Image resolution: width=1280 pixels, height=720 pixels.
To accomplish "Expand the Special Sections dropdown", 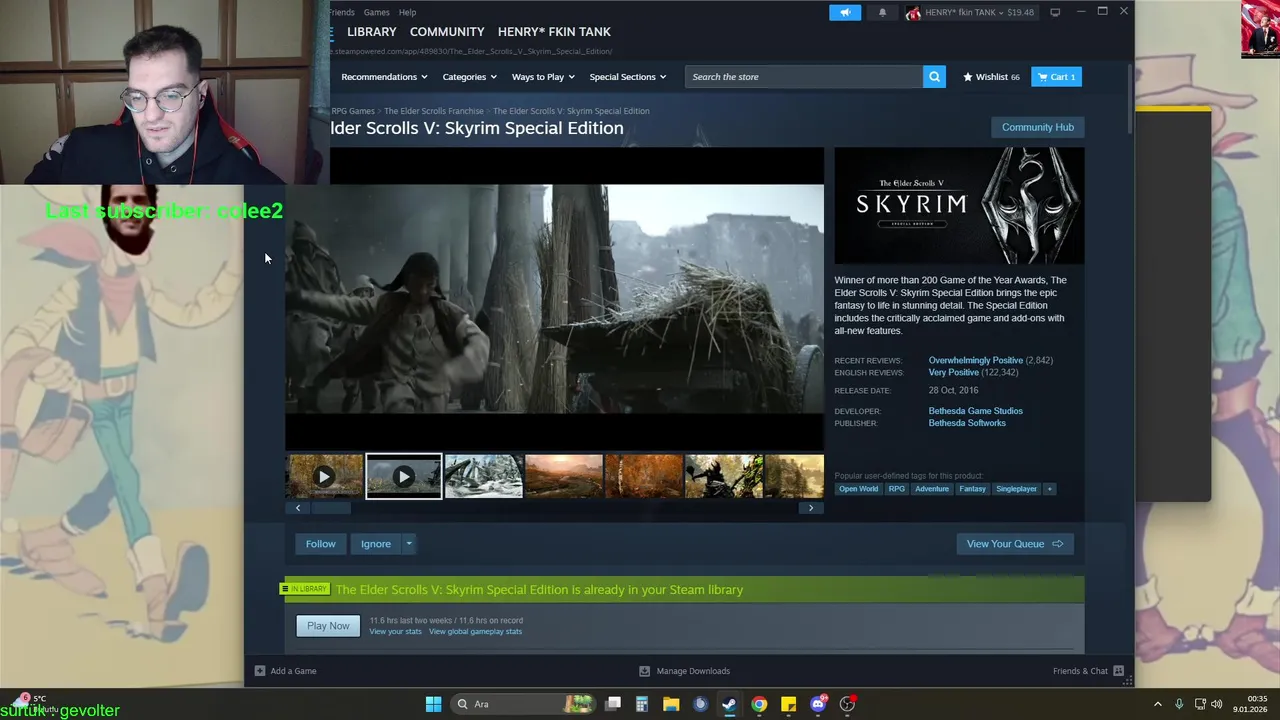I will (628, 77).
